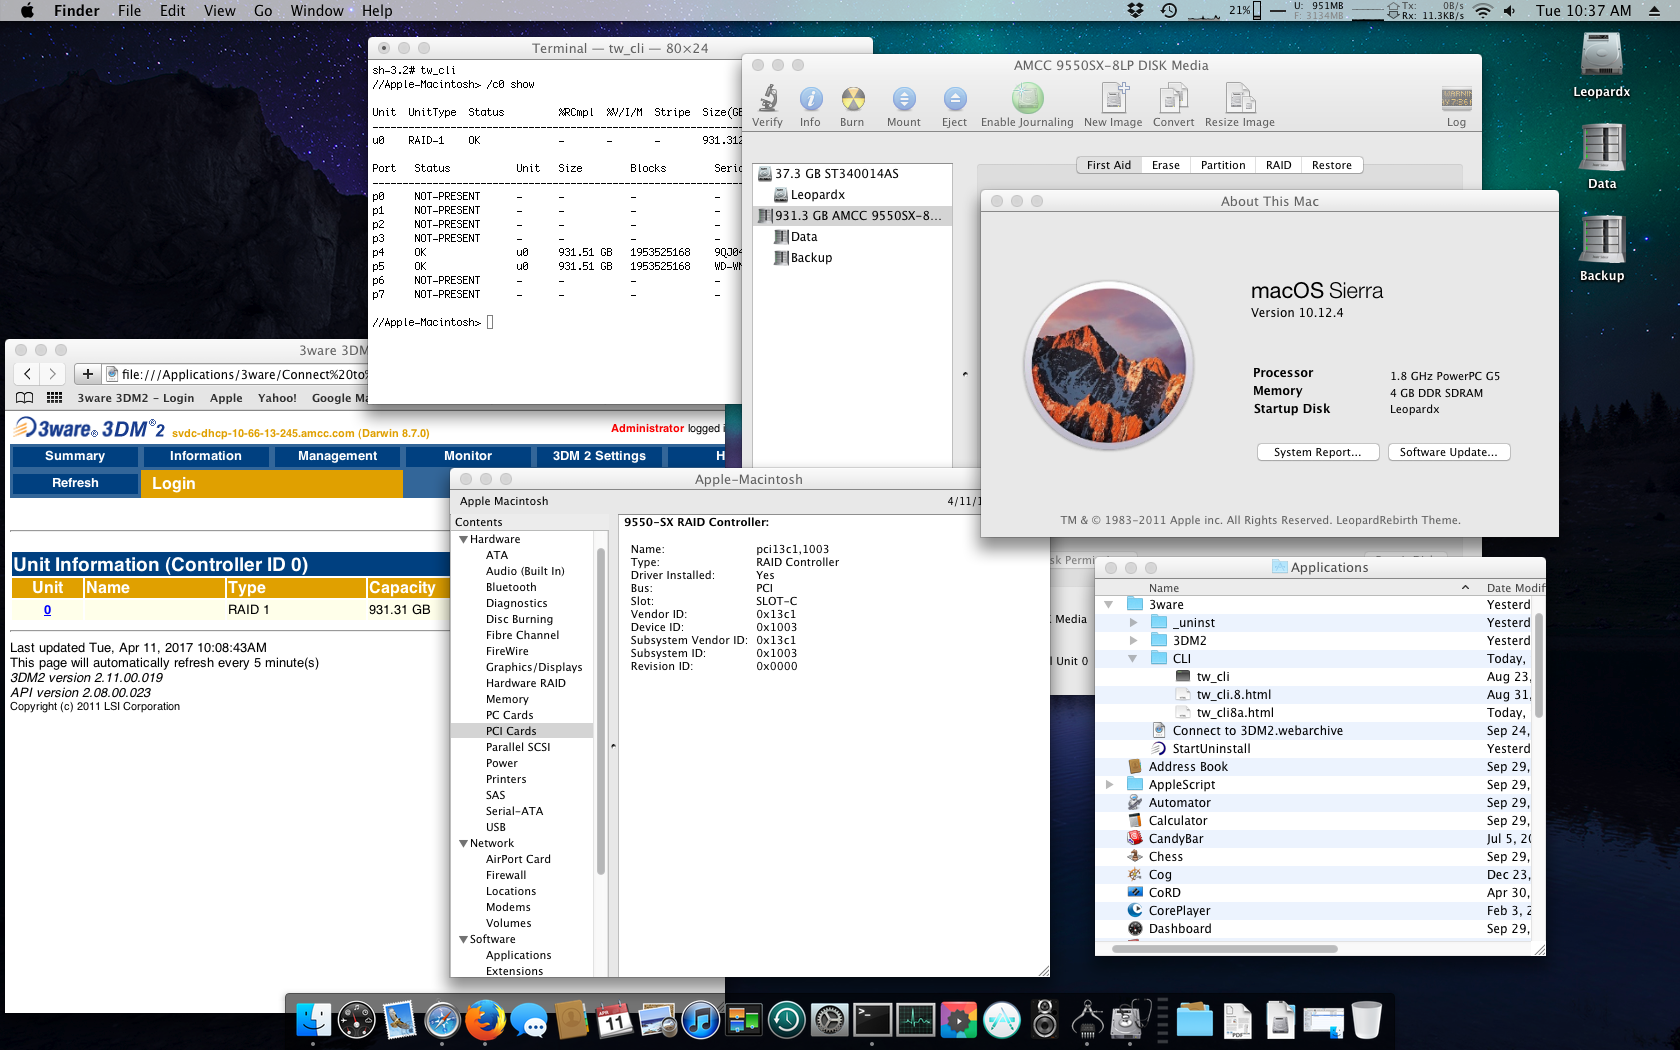Switch to RAID tab in Disk Utility

point(1278,165)
